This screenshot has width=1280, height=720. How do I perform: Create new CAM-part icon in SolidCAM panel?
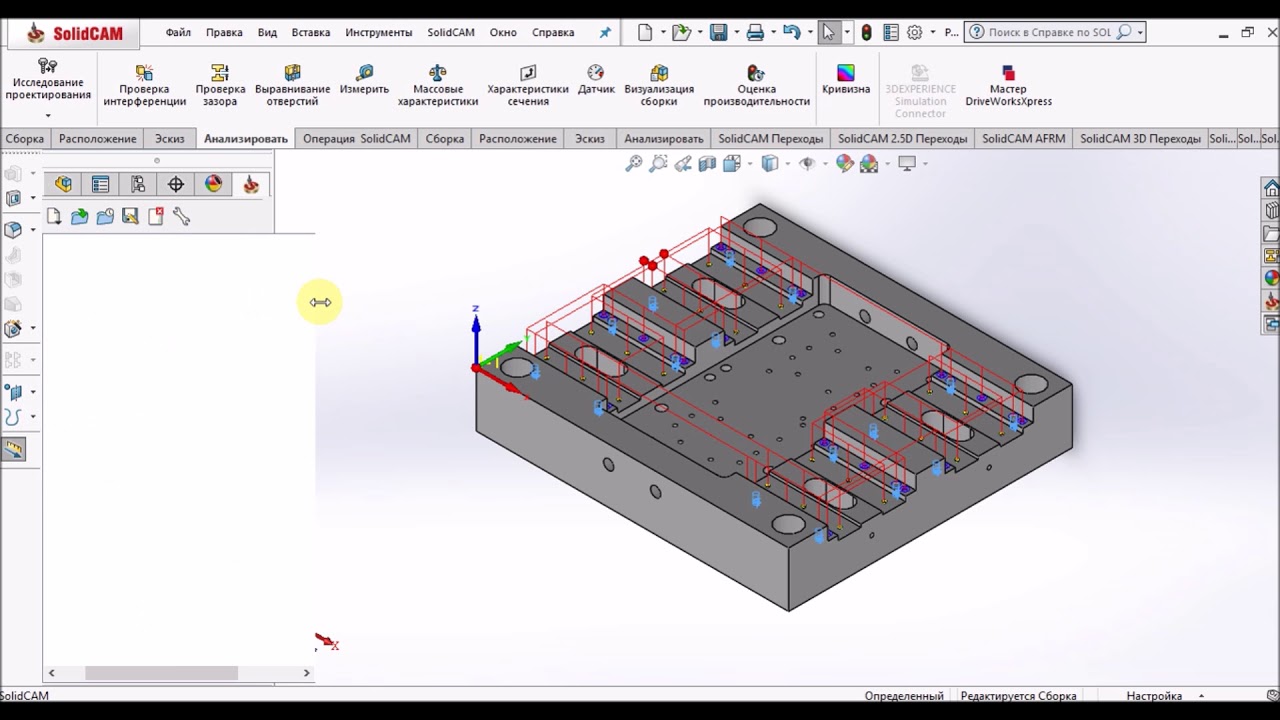pos(53,216)
